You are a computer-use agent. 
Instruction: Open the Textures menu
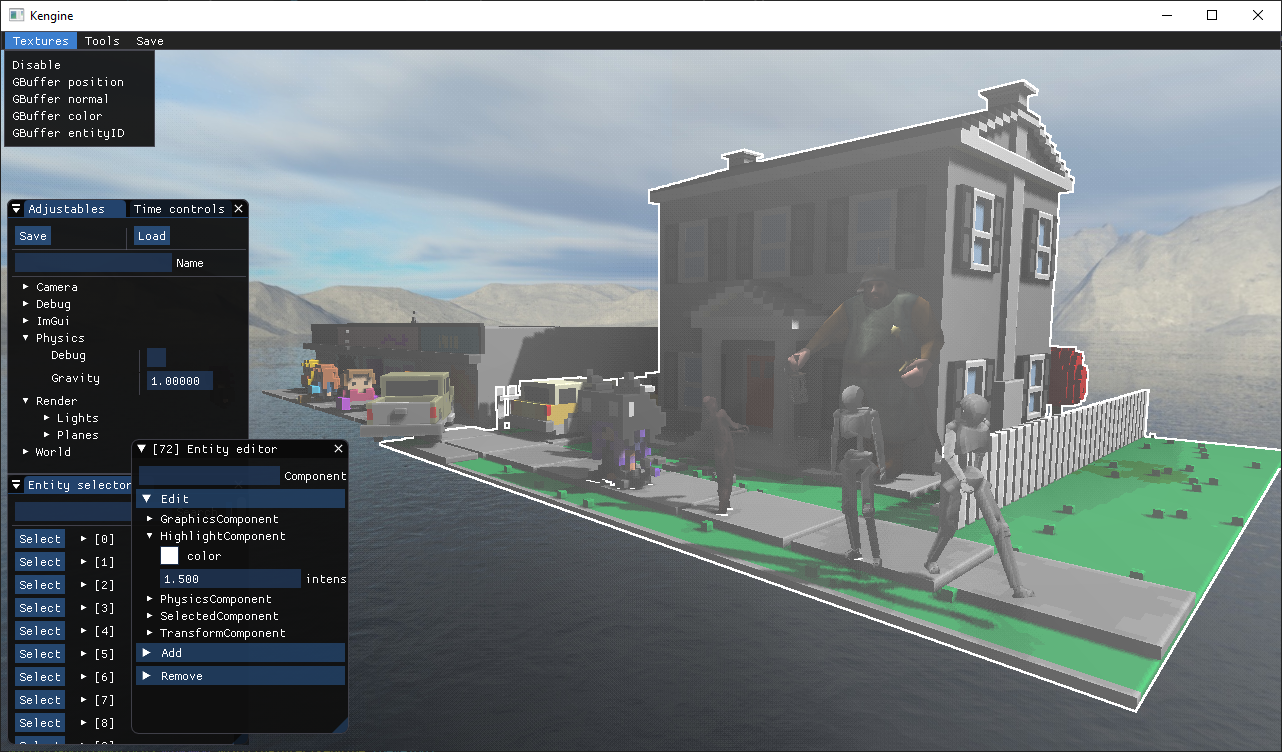pos(41,41)
